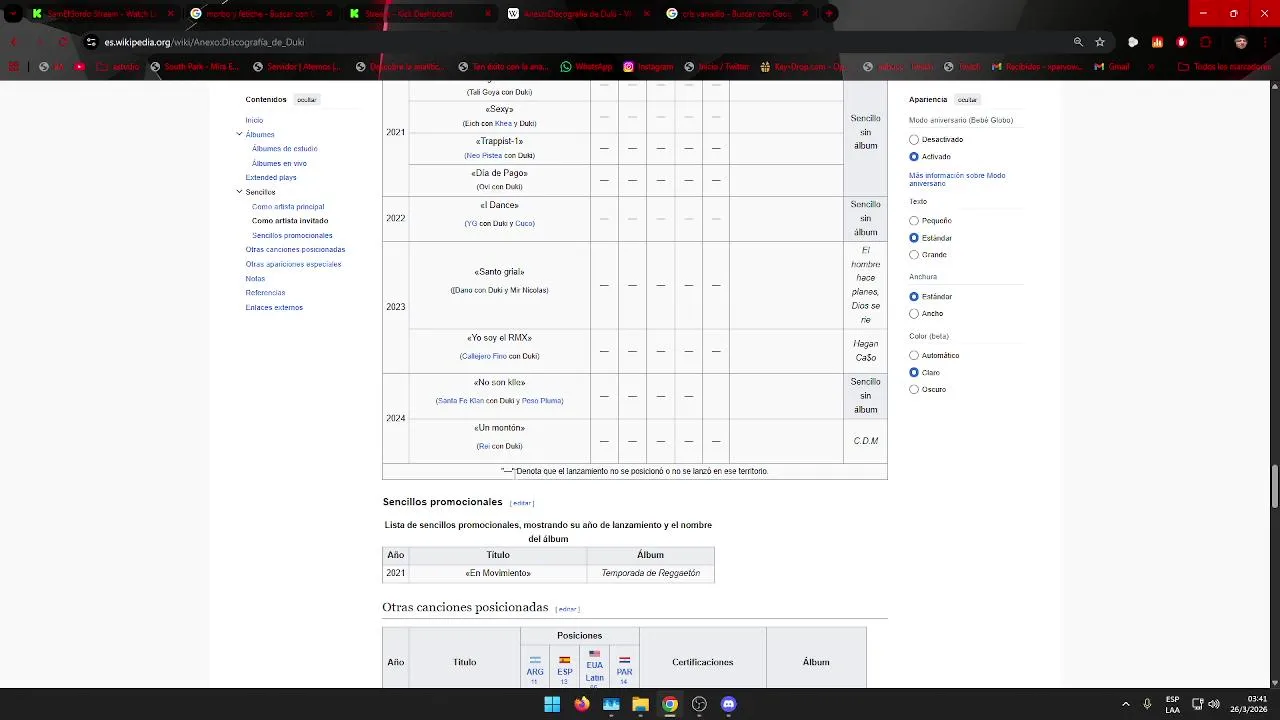The width and height of the screenshot is (1280, 720).
Task: Jump to Otras canciones posicionadas in contents
Action: 295,250
